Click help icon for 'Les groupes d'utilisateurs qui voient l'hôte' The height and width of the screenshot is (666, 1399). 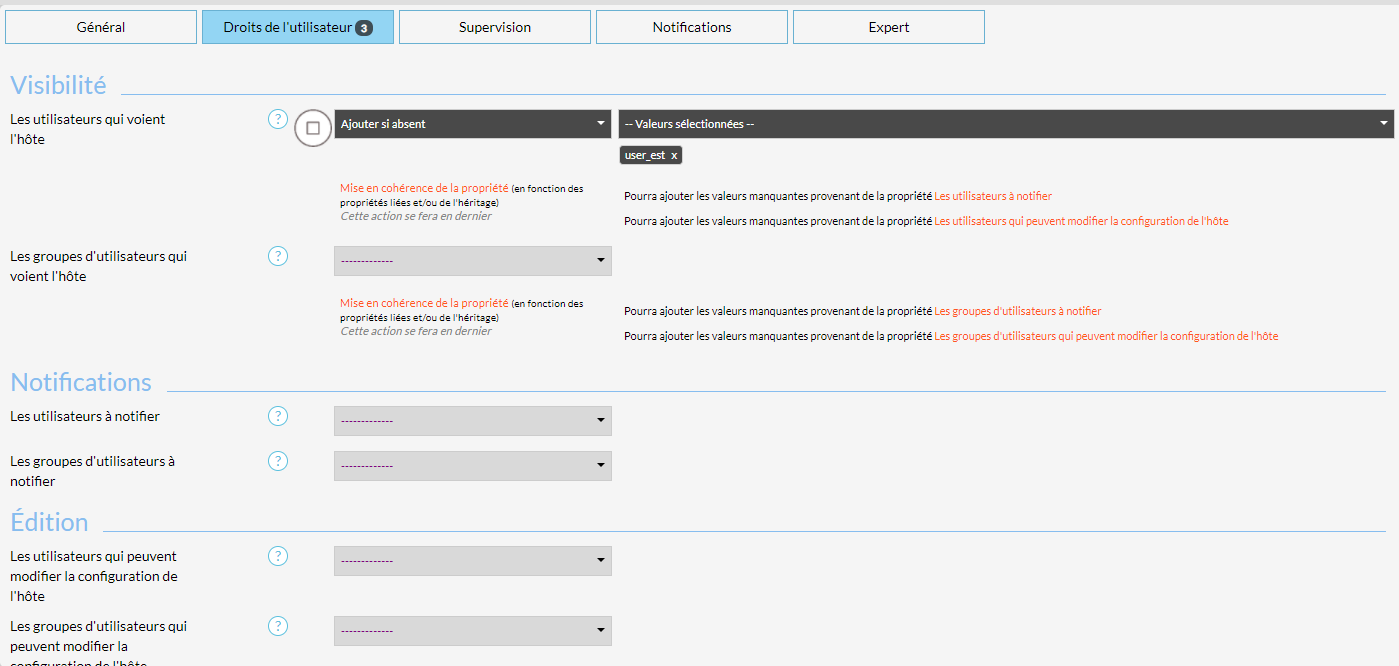click(278, 256)
